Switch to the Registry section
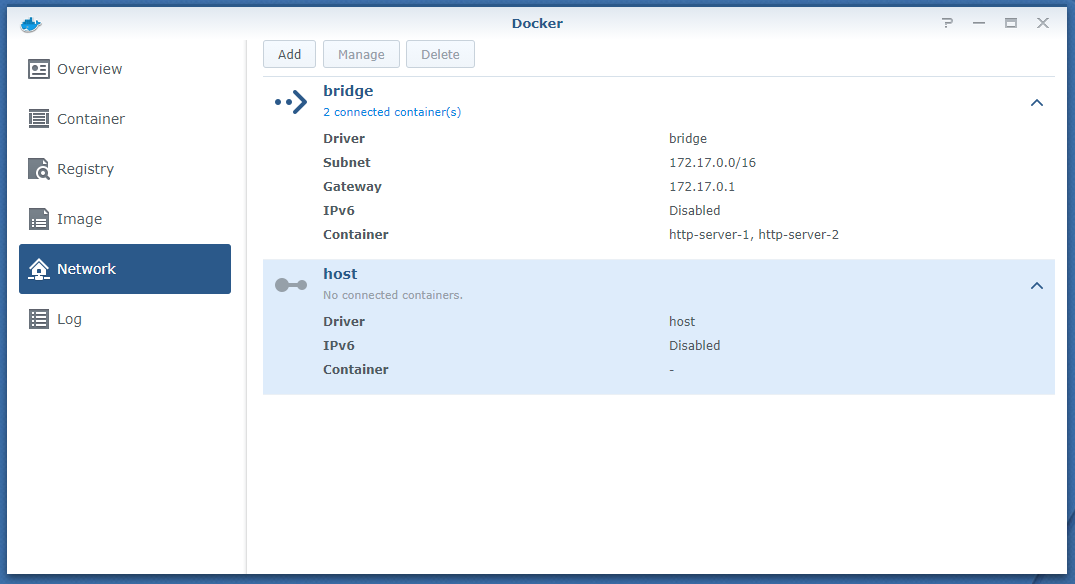The width and height of the screenshot is (1075, 584). point(125,169)
